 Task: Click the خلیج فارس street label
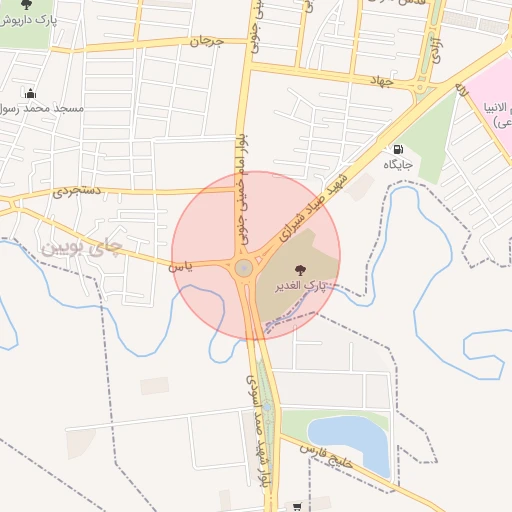326,456
